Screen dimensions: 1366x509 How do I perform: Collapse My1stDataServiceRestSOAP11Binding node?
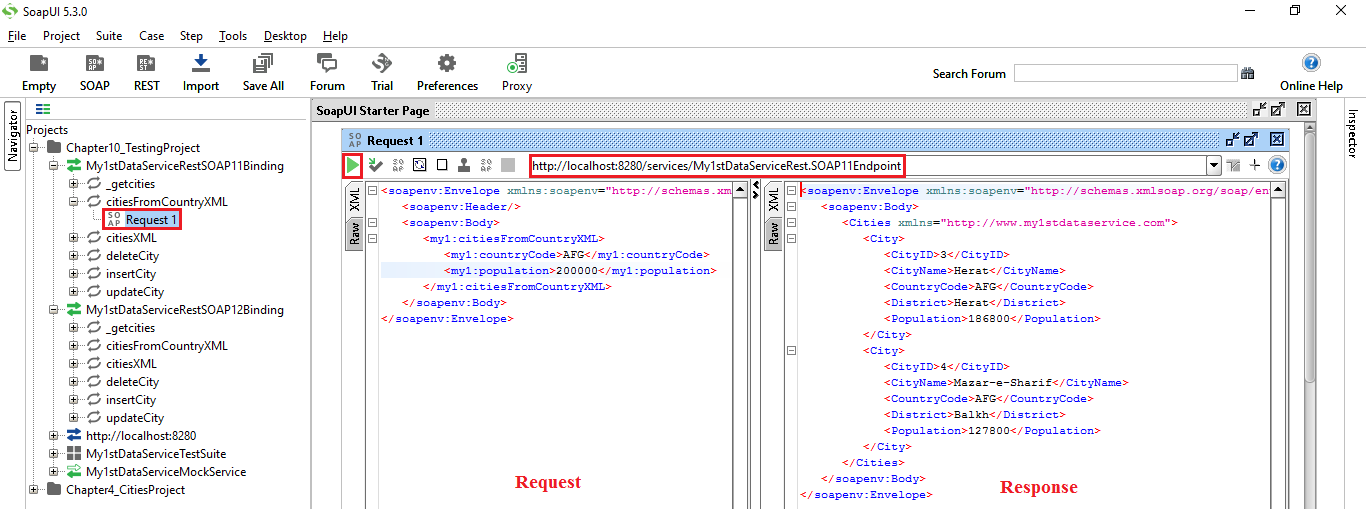54,166
